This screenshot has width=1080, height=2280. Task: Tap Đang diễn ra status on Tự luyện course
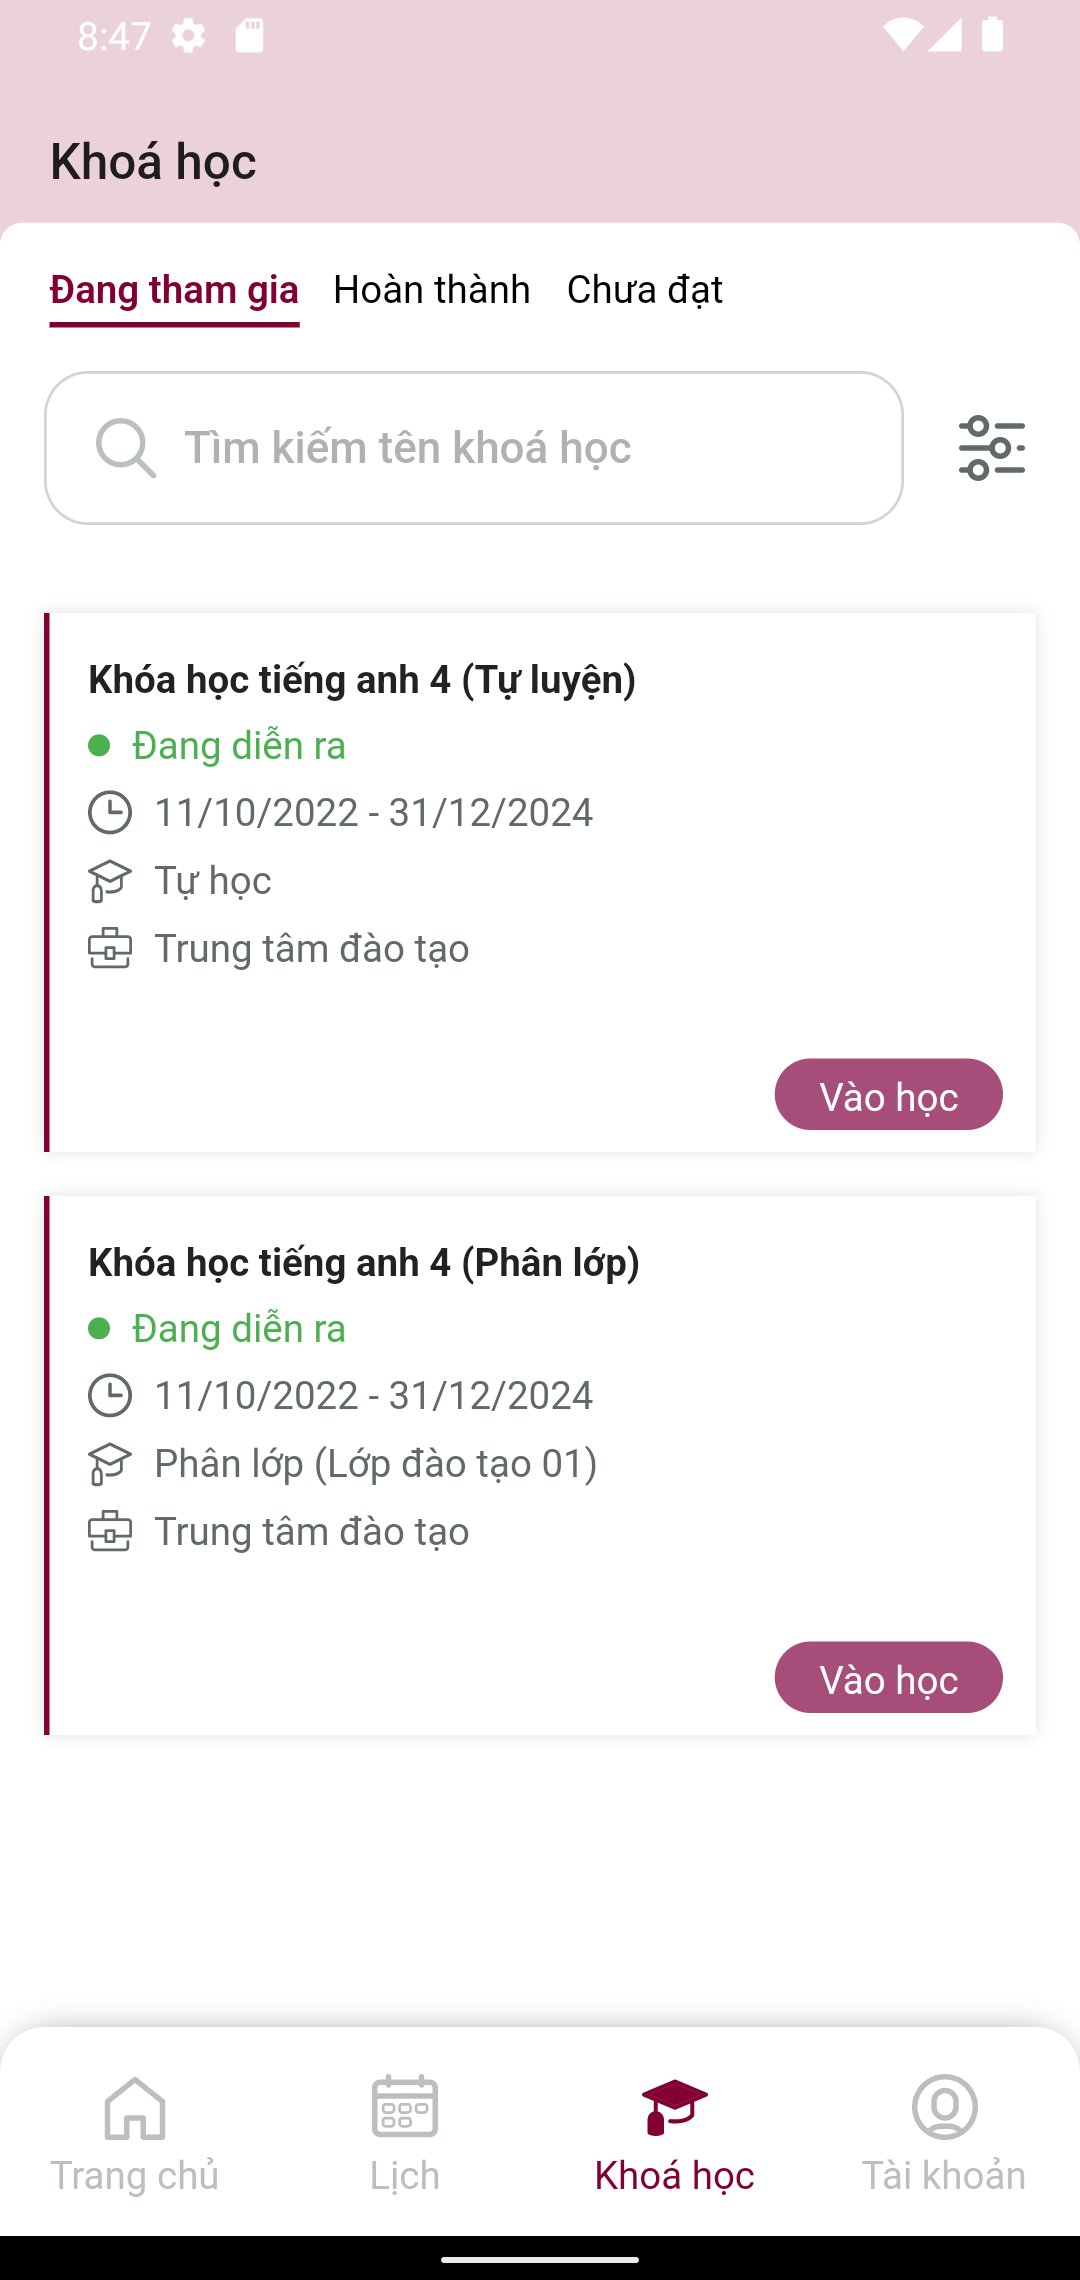[x=238, y=746]
